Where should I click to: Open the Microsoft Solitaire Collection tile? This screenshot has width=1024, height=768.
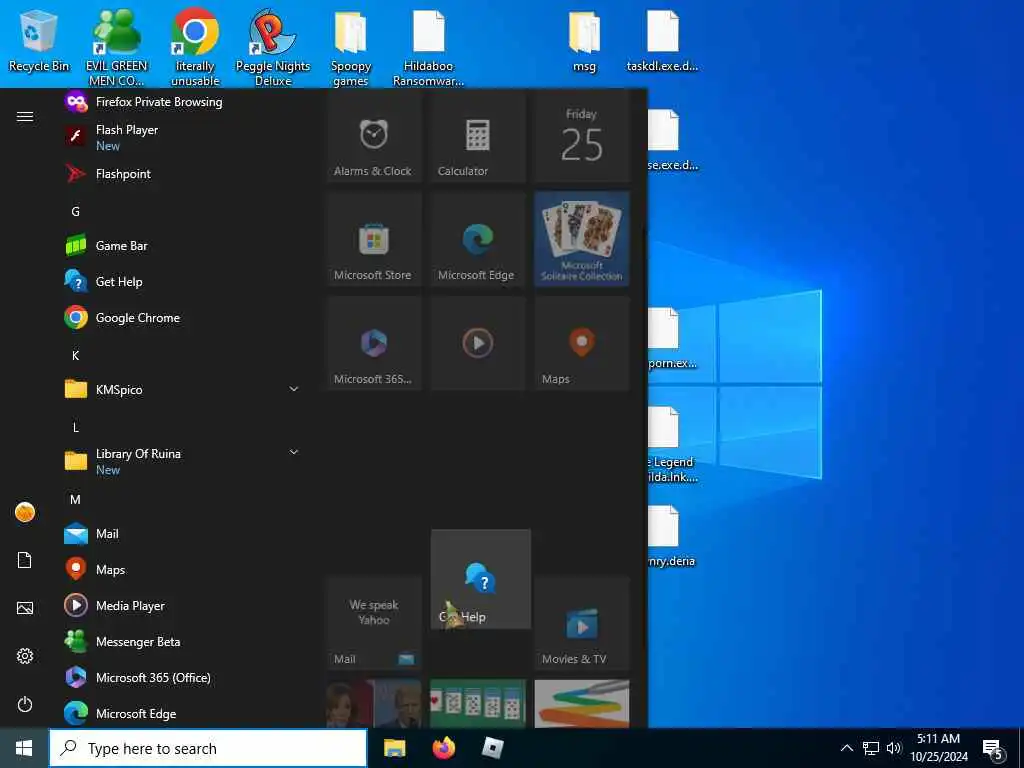[x=582, y=239]
